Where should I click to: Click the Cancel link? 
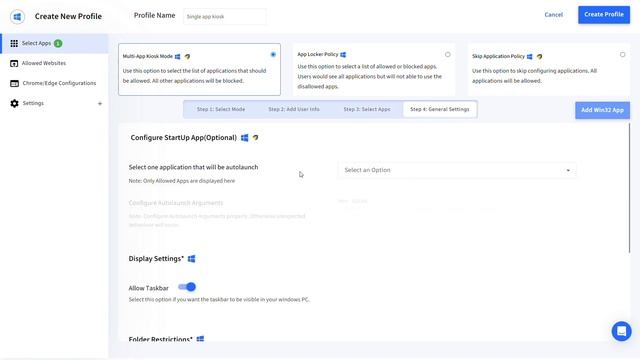(553, 15)
